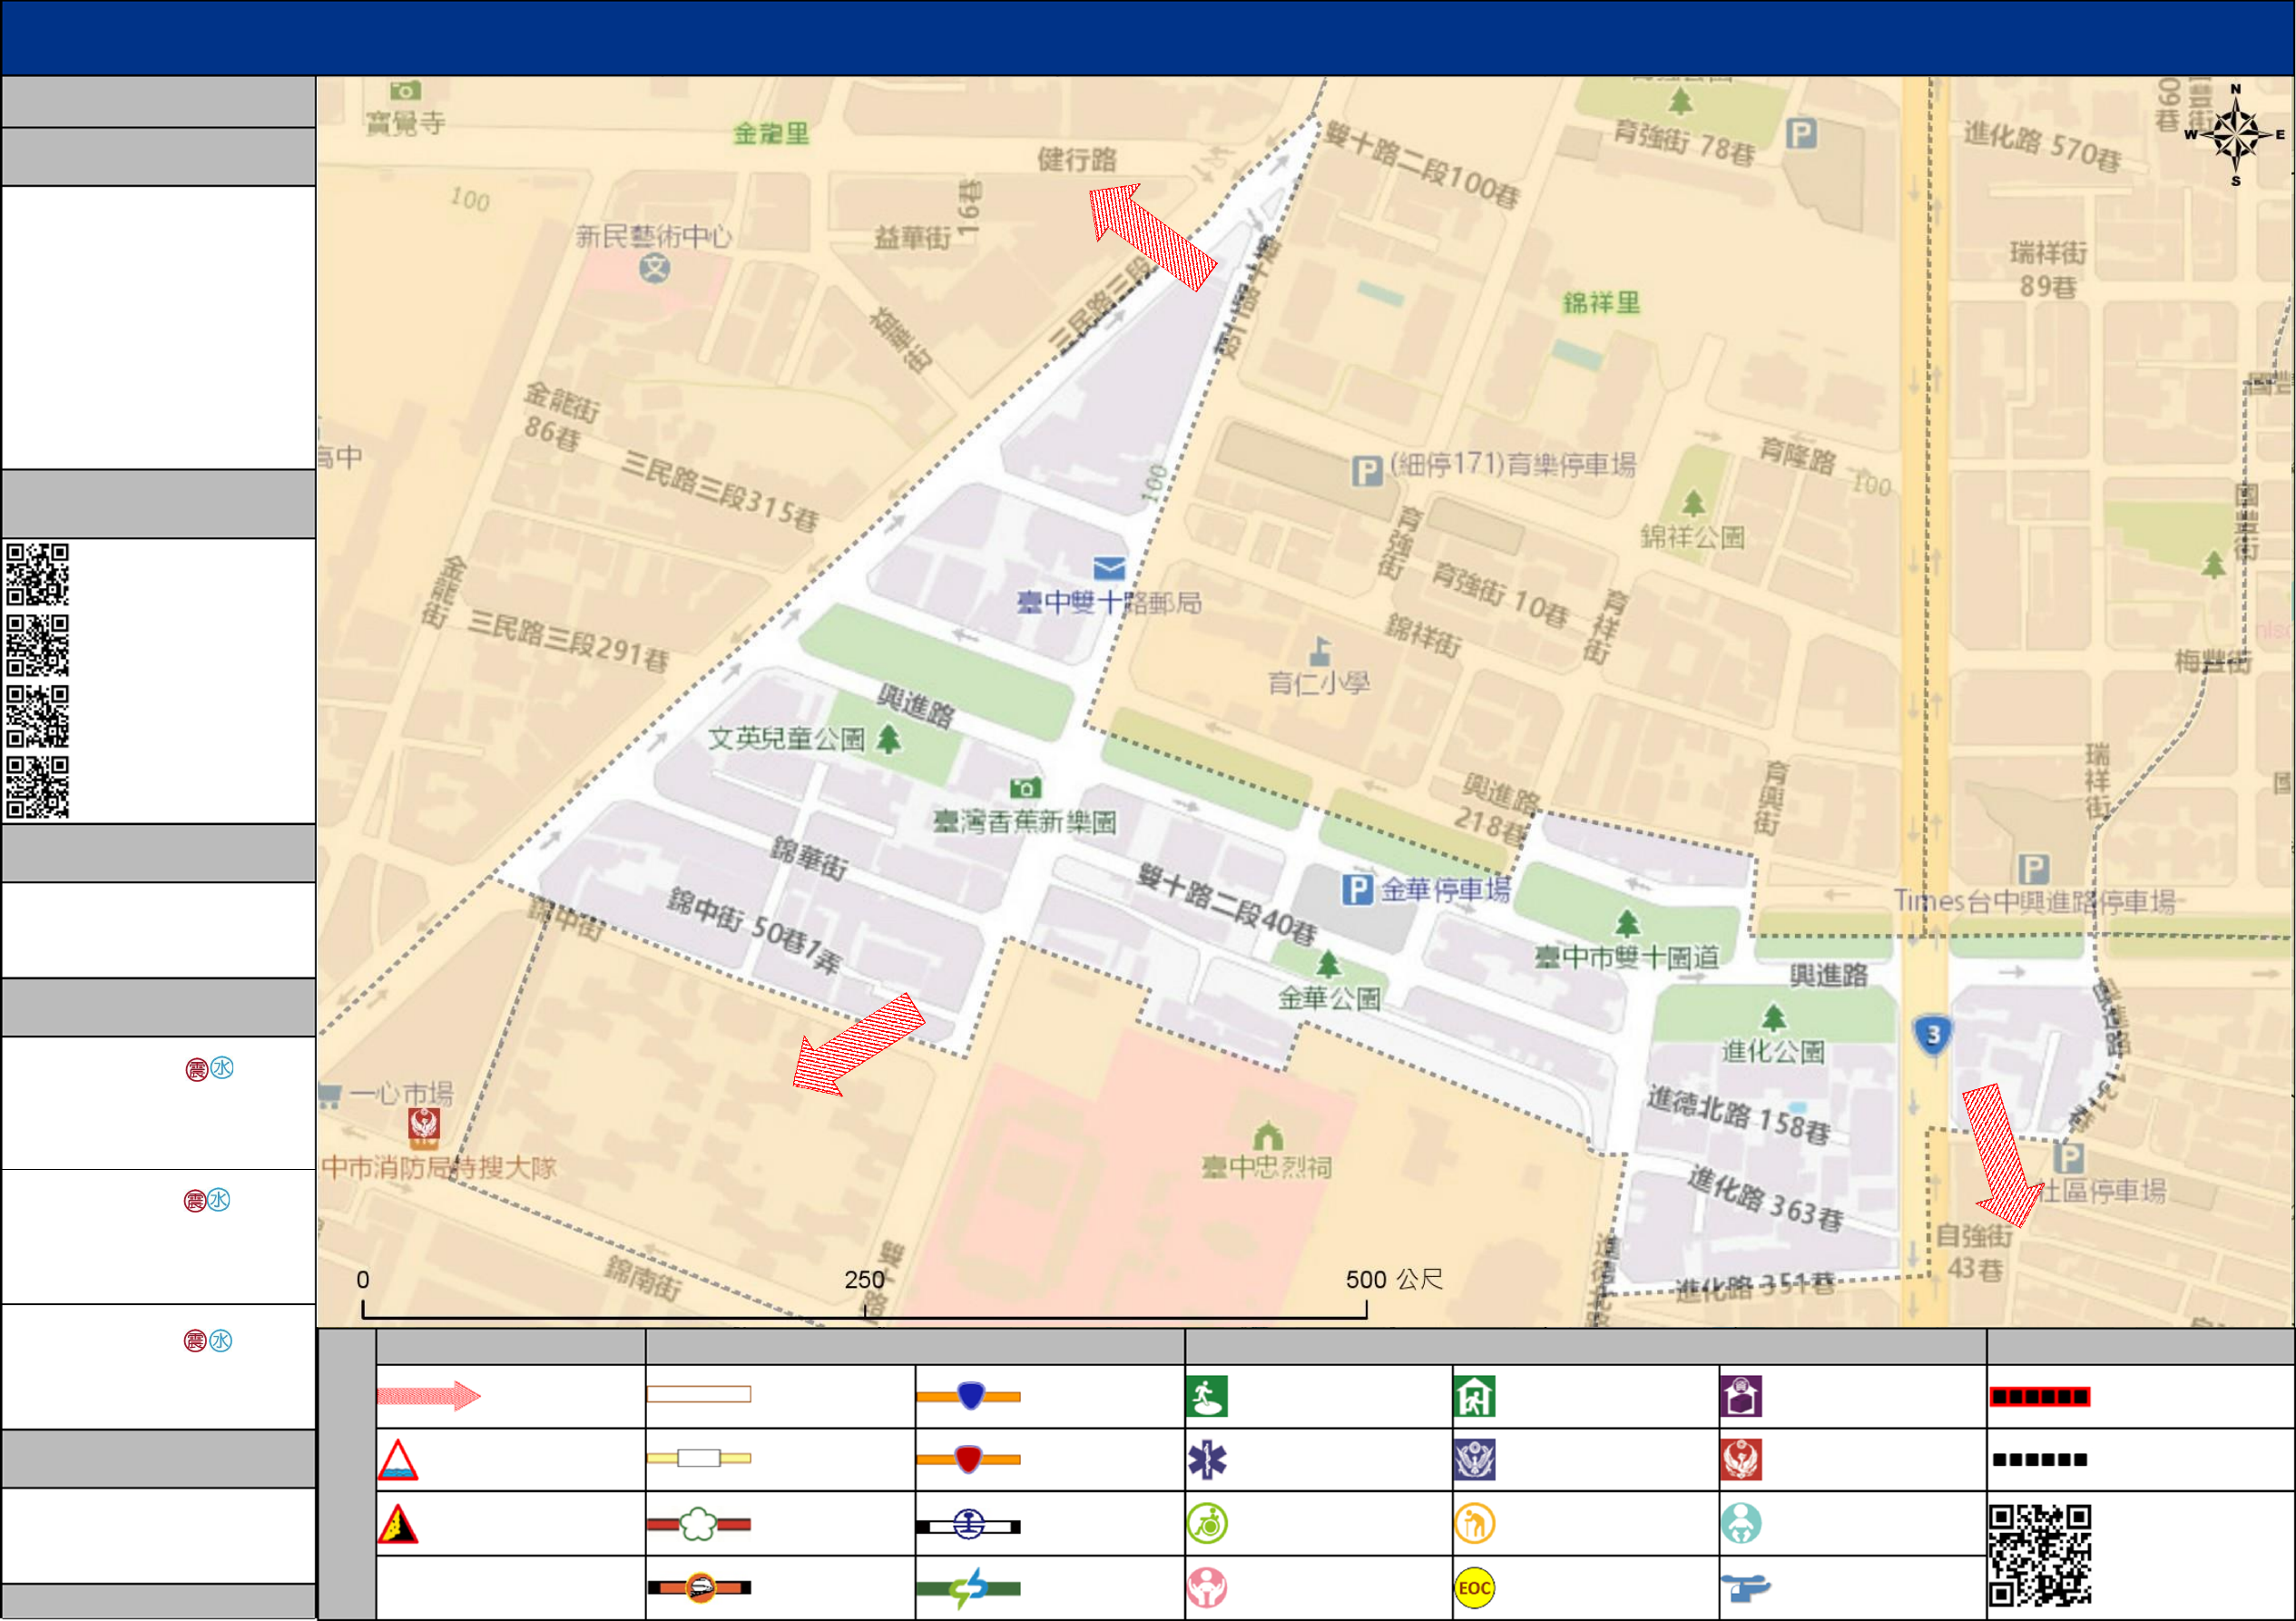Click the plain black dashed boundary symbol in legend

coord(2039,1460)
